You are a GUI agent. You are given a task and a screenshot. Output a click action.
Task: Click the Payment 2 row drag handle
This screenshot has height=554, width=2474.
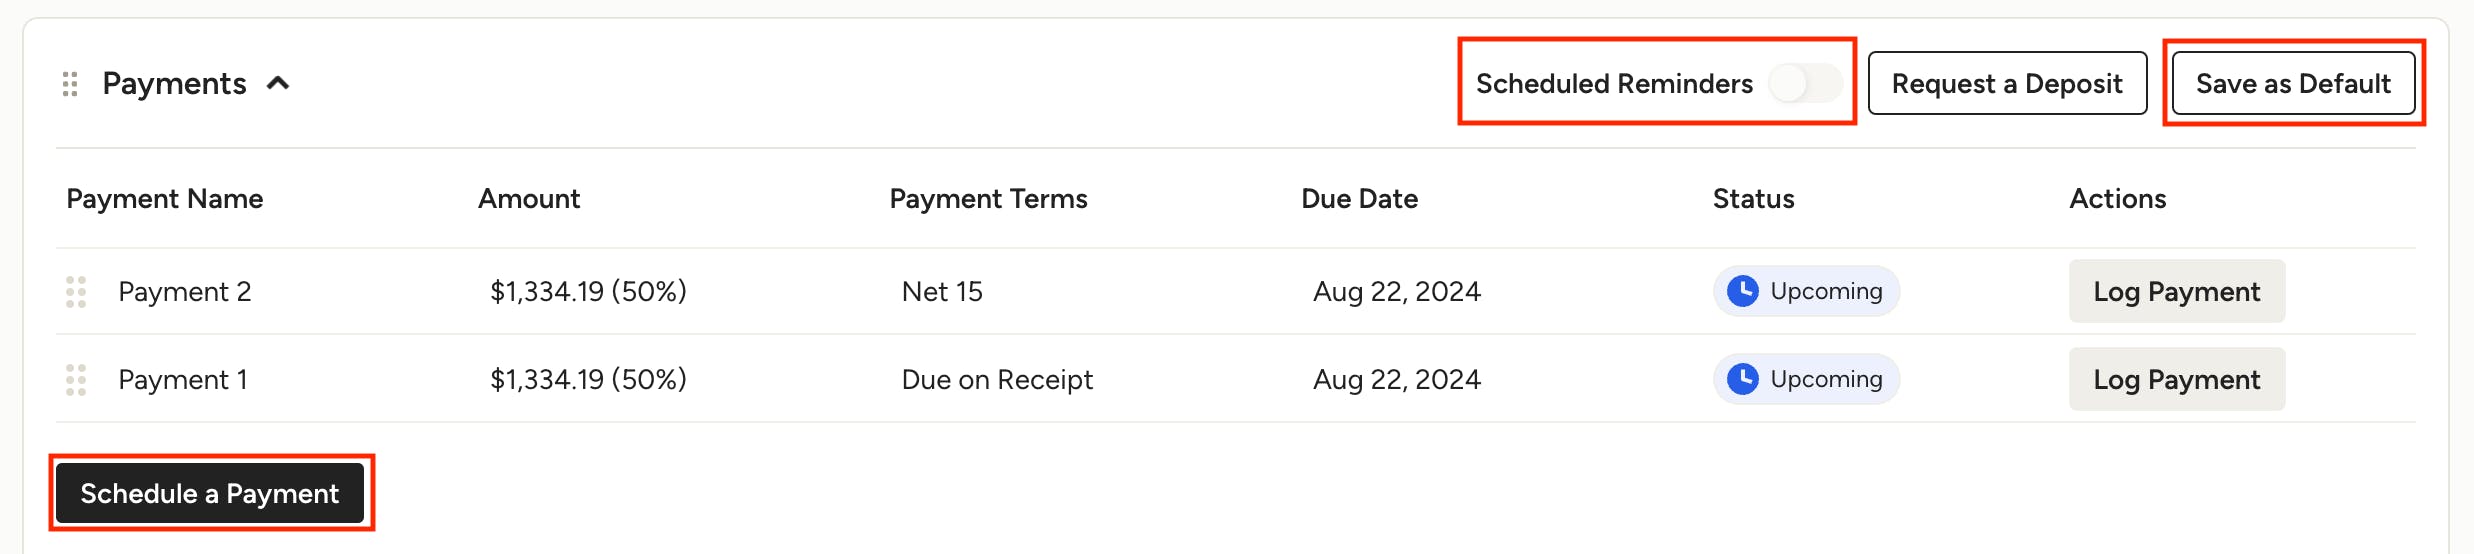[76, 292]
